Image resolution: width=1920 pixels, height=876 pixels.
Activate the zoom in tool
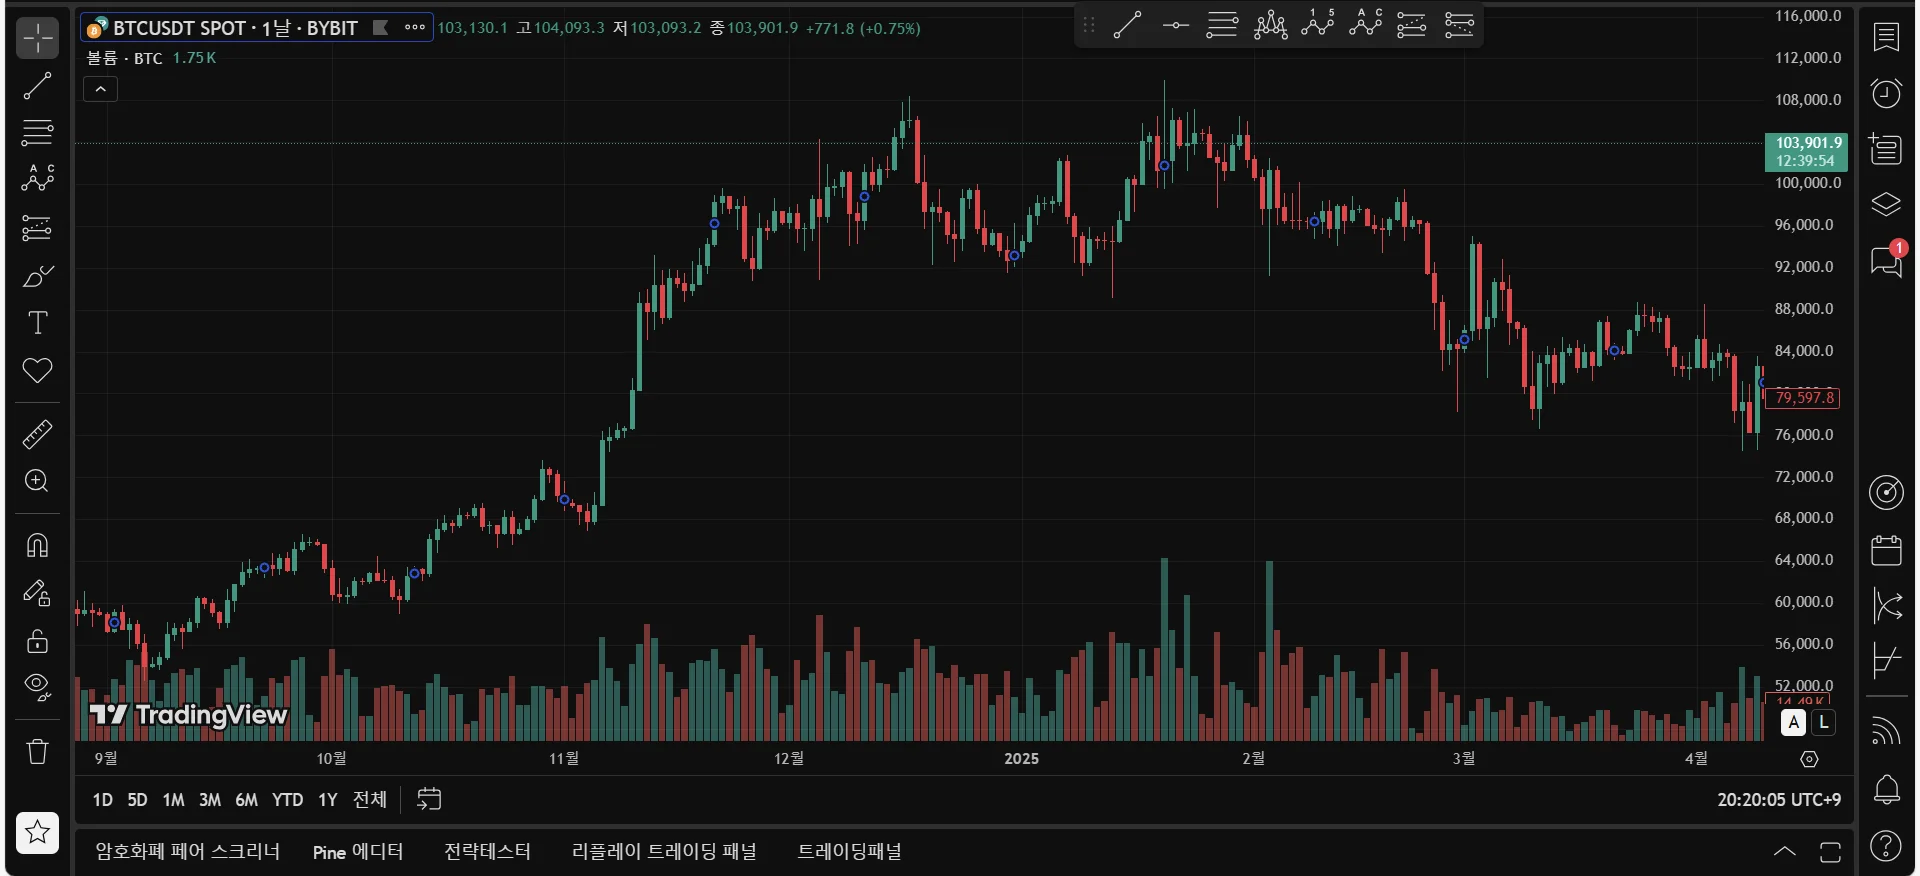[38, 481]
